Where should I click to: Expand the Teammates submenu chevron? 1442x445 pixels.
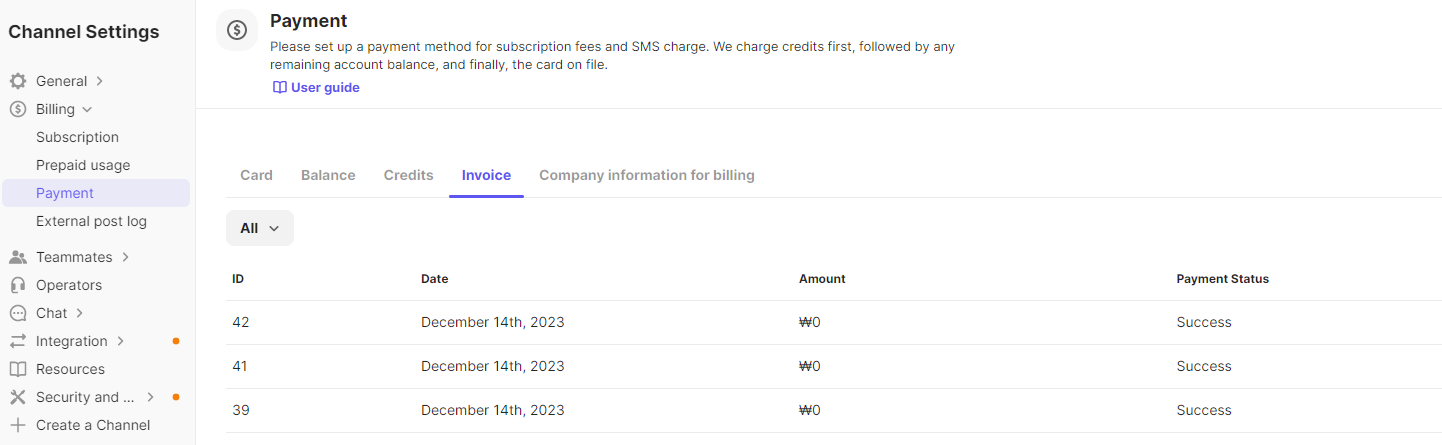click(125, 257)
